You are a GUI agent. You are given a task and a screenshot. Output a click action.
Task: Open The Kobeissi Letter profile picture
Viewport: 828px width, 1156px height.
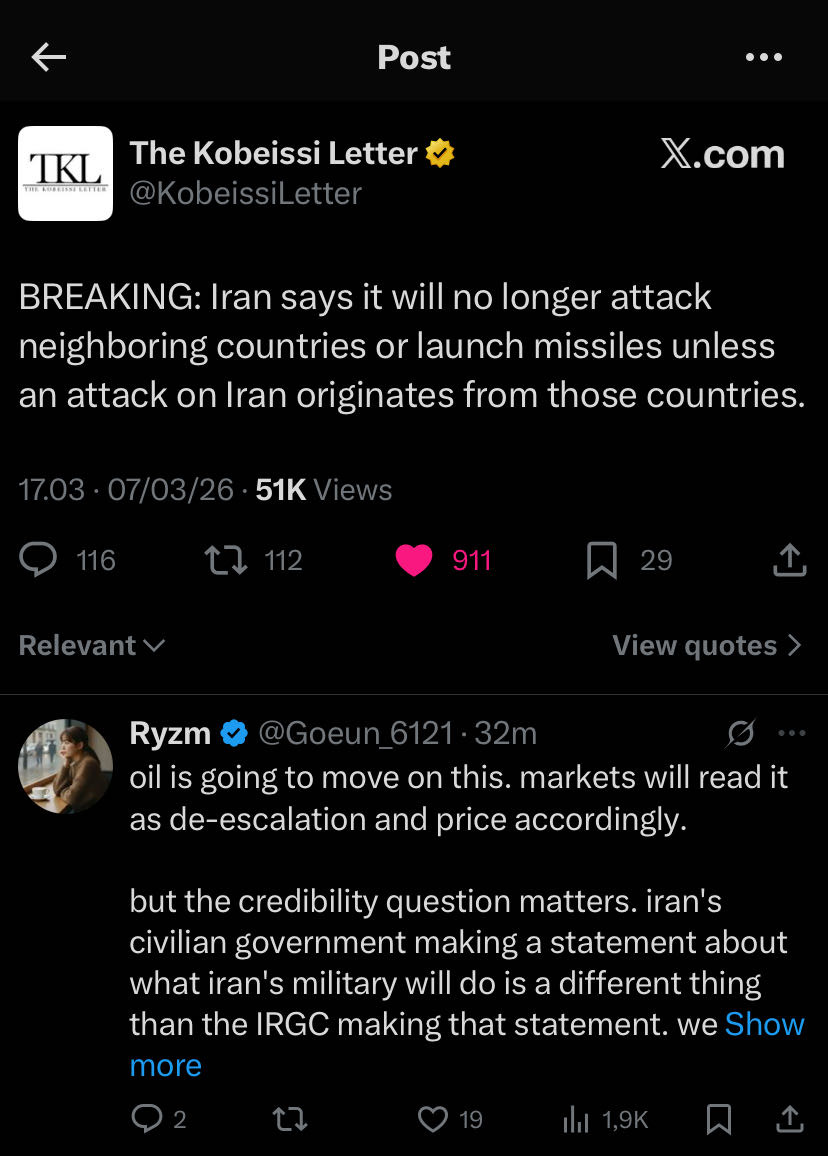66,173
